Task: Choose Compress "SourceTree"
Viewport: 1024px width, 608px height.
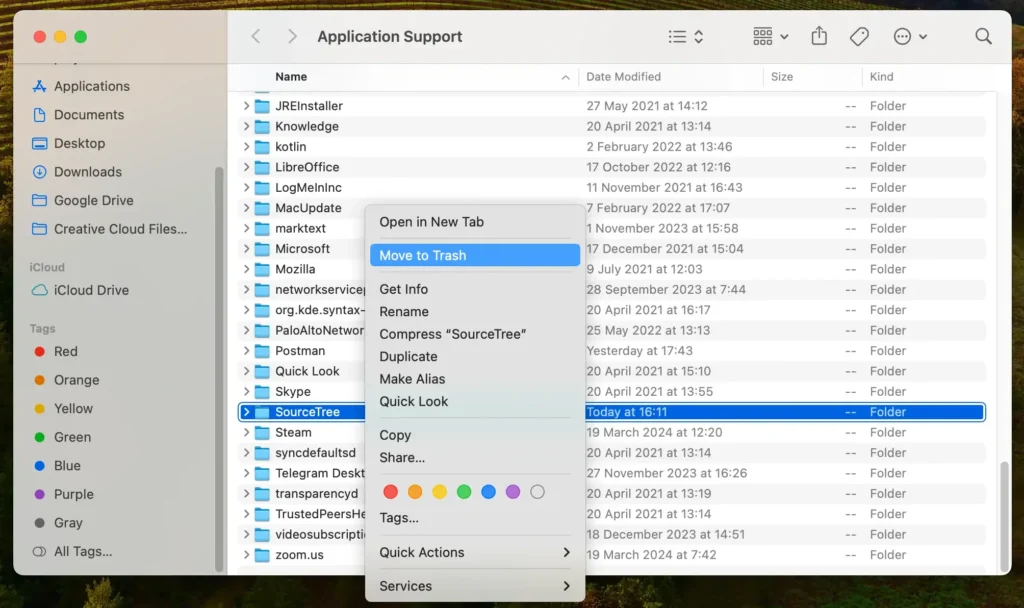Action: (x=475, y=334)
